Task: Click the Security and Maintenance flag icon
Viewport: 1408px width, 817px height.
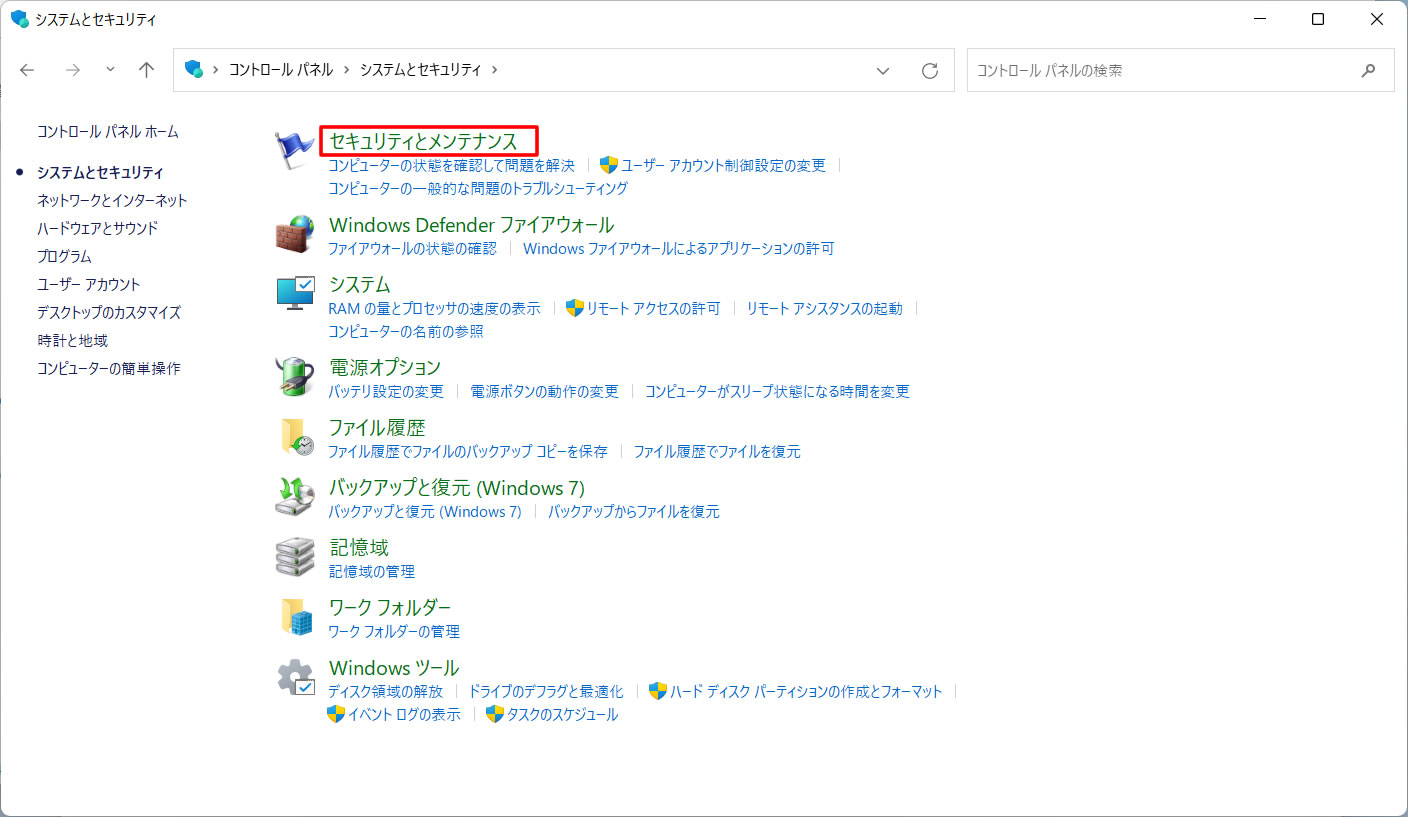Action: (x=295, y=151)
